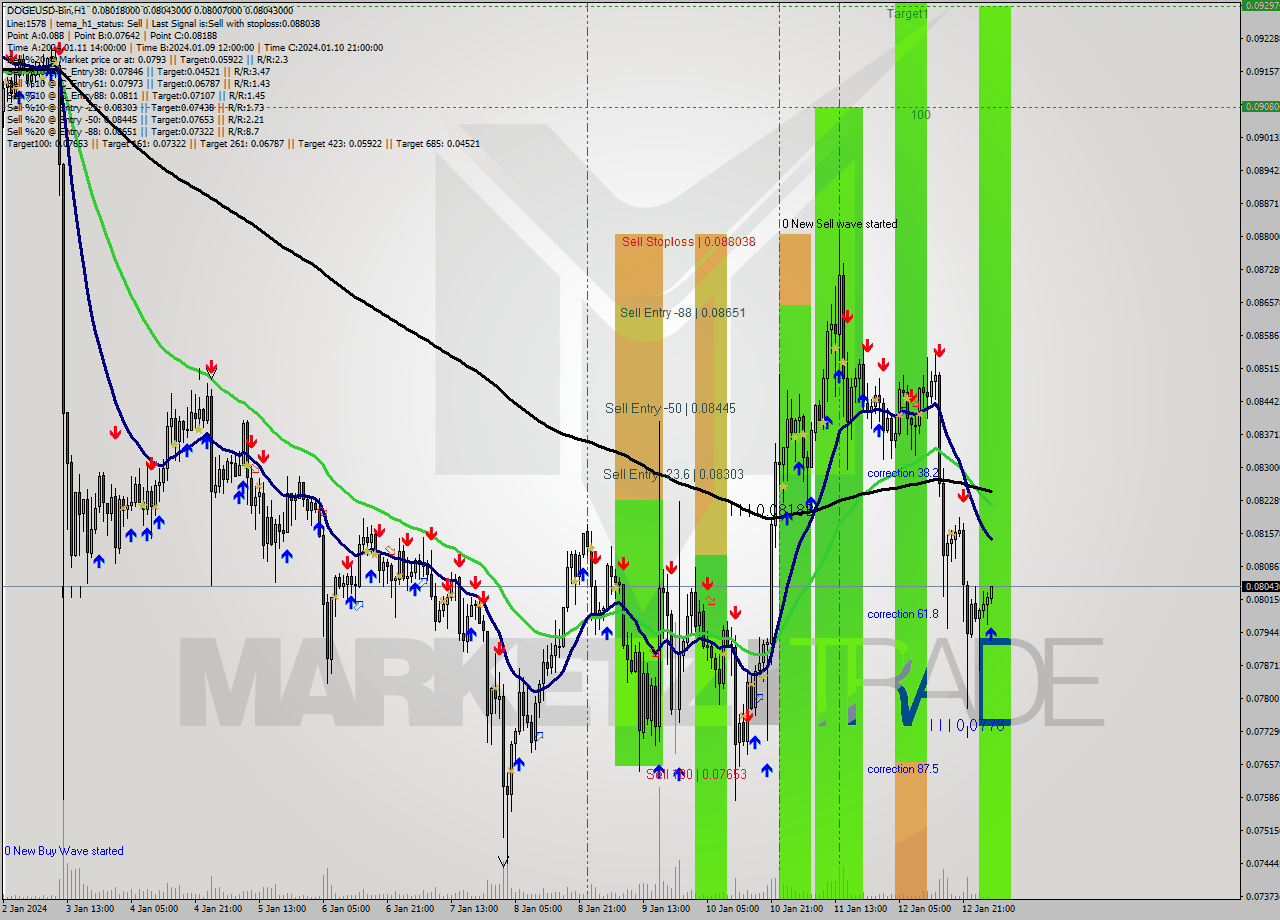Click the 0.08228 price axis value
Viewport: 1280px width, 920px height.
(1262, 500)
